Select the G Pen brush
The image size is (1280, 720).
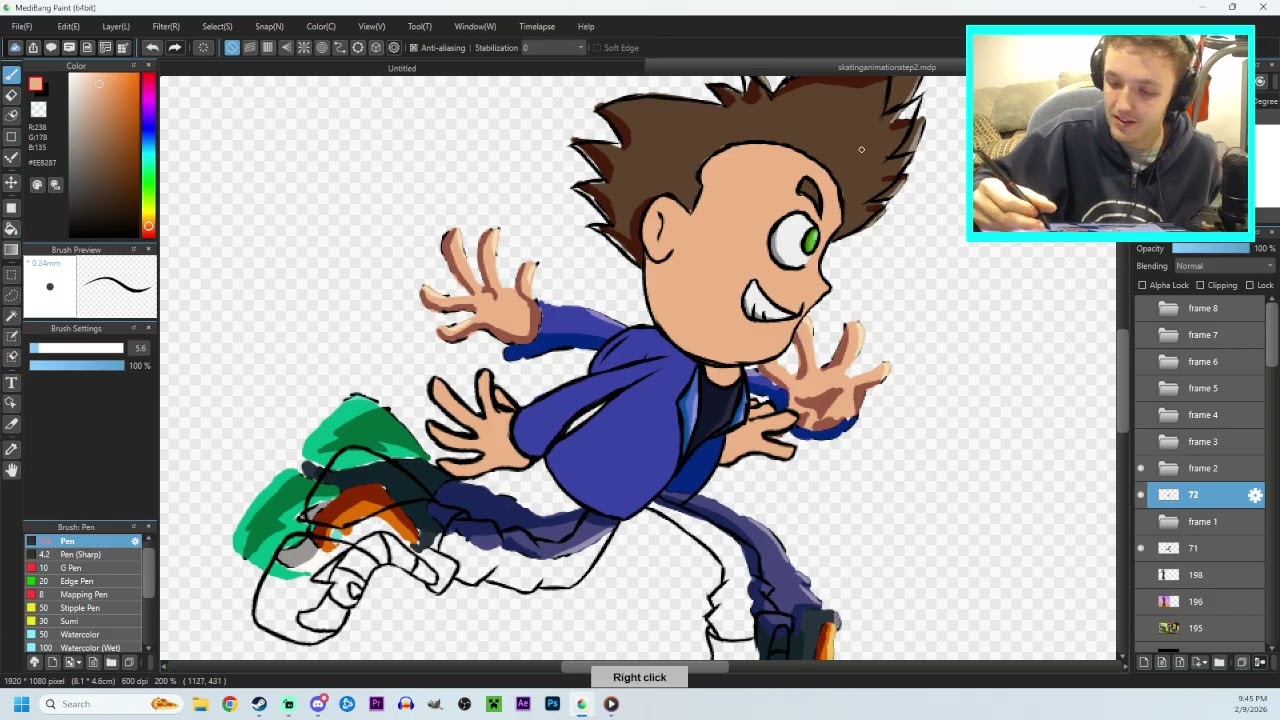(84, 568)
